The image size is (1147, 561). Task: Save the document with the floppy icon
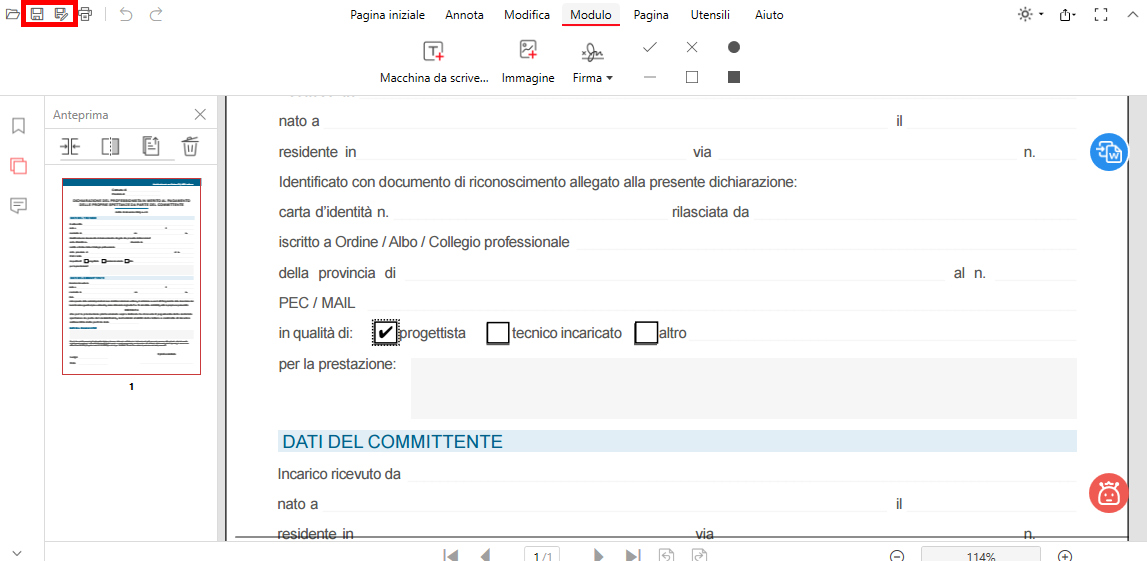[37, 14]
